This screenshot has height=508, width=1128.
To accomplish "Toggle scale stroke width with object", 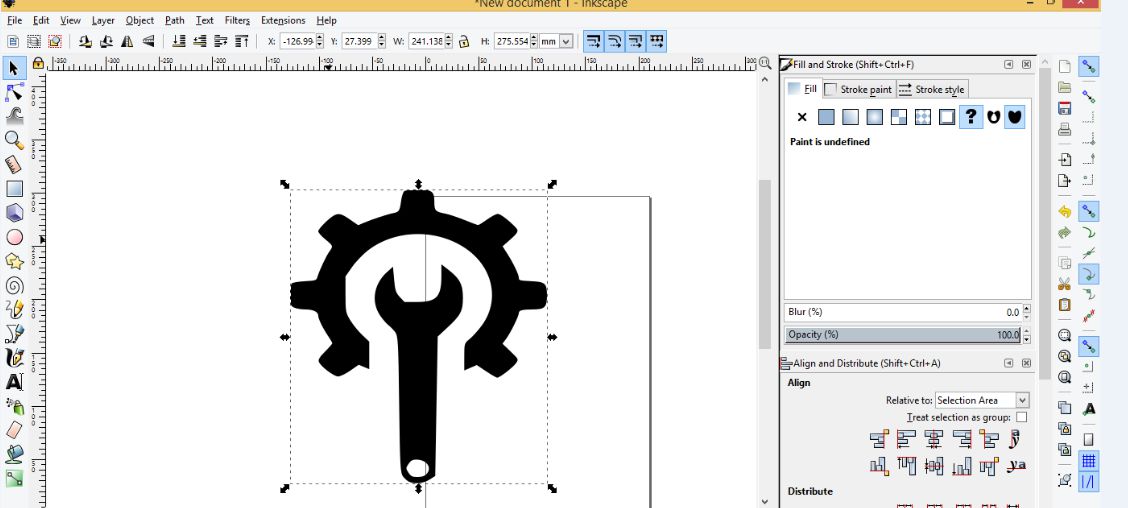I will tap(593, 41).
